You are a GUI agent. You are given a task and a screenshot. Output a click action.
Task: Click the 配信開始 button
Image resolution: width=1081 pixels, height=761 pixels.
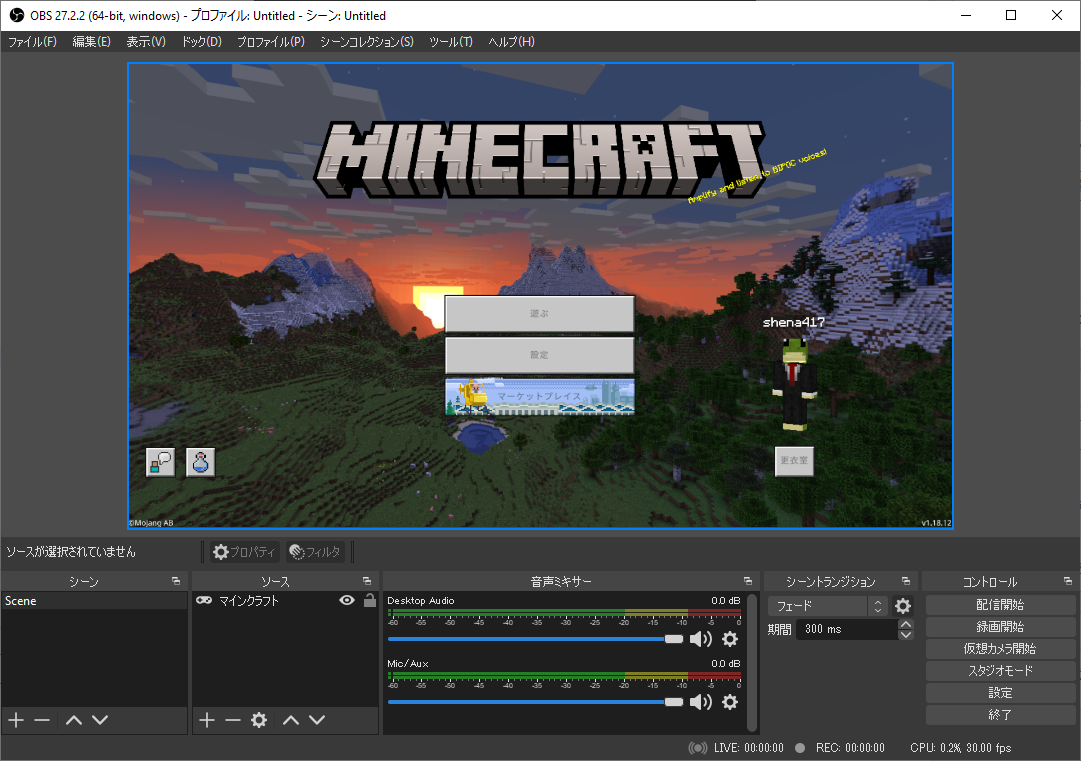1000,605
